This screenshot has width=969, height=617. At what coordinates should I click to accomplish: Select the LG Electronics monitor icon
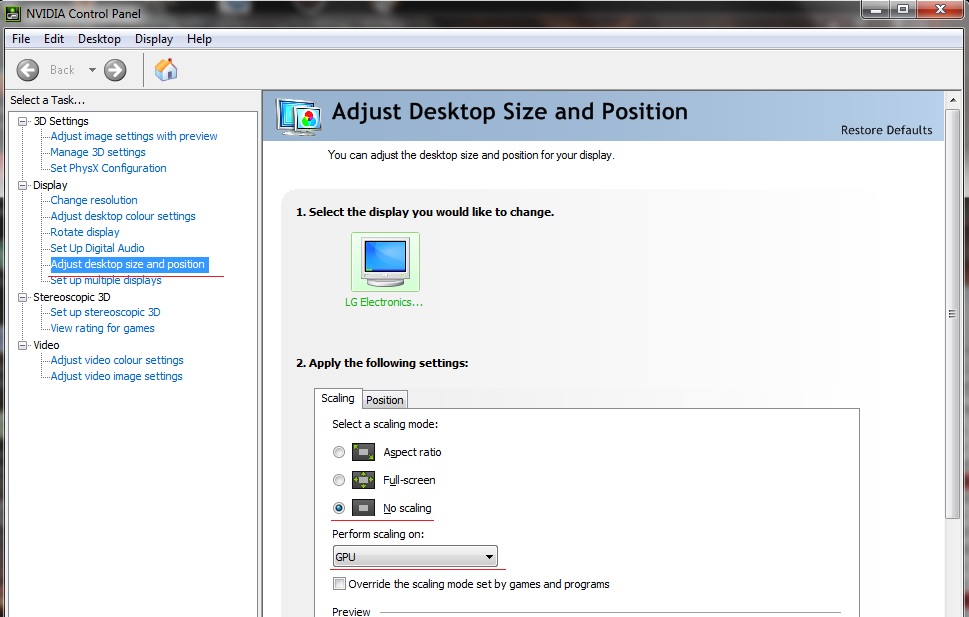(x=385, y=262)
